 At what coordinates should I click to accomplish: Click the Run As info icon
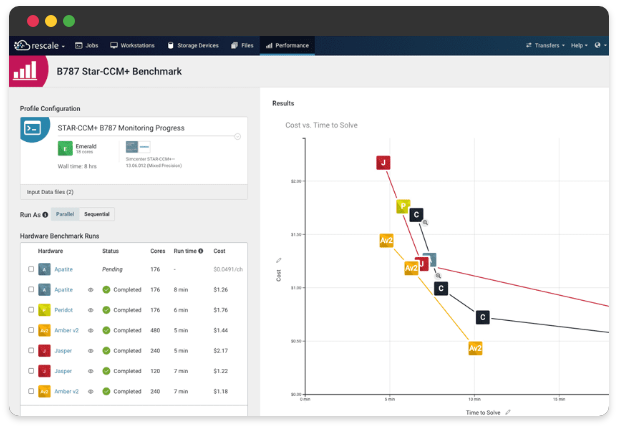pos(45,214)
